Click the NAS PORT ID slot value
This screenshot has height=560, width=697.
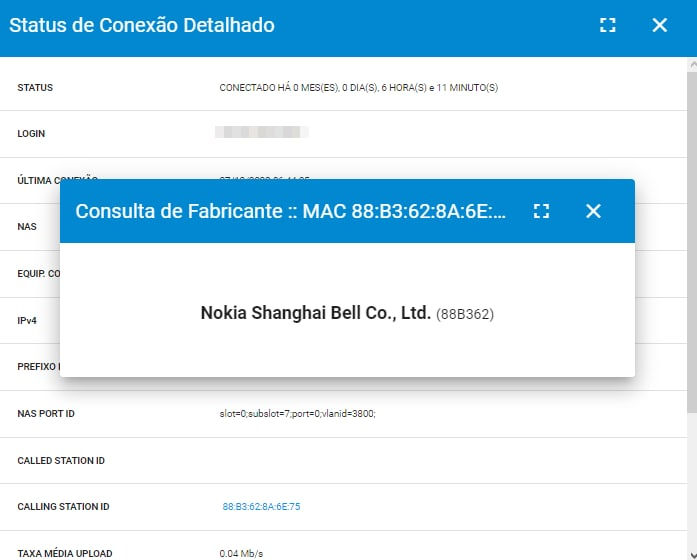(x=297, y=414)
